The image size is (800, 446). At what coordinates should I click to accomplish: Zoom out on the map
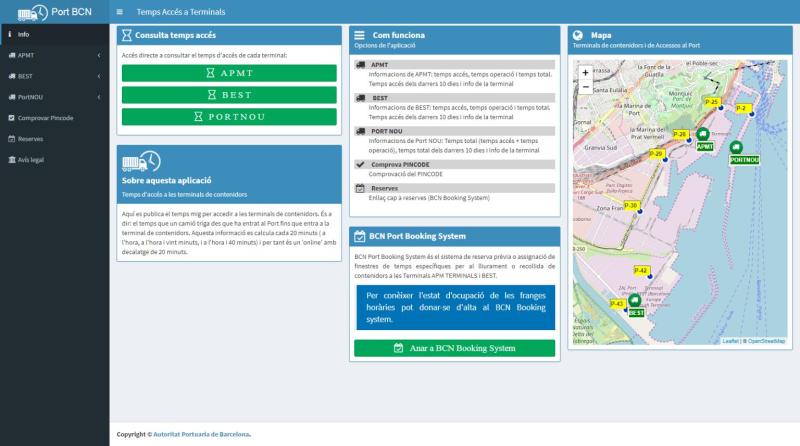tap(585, 87)
